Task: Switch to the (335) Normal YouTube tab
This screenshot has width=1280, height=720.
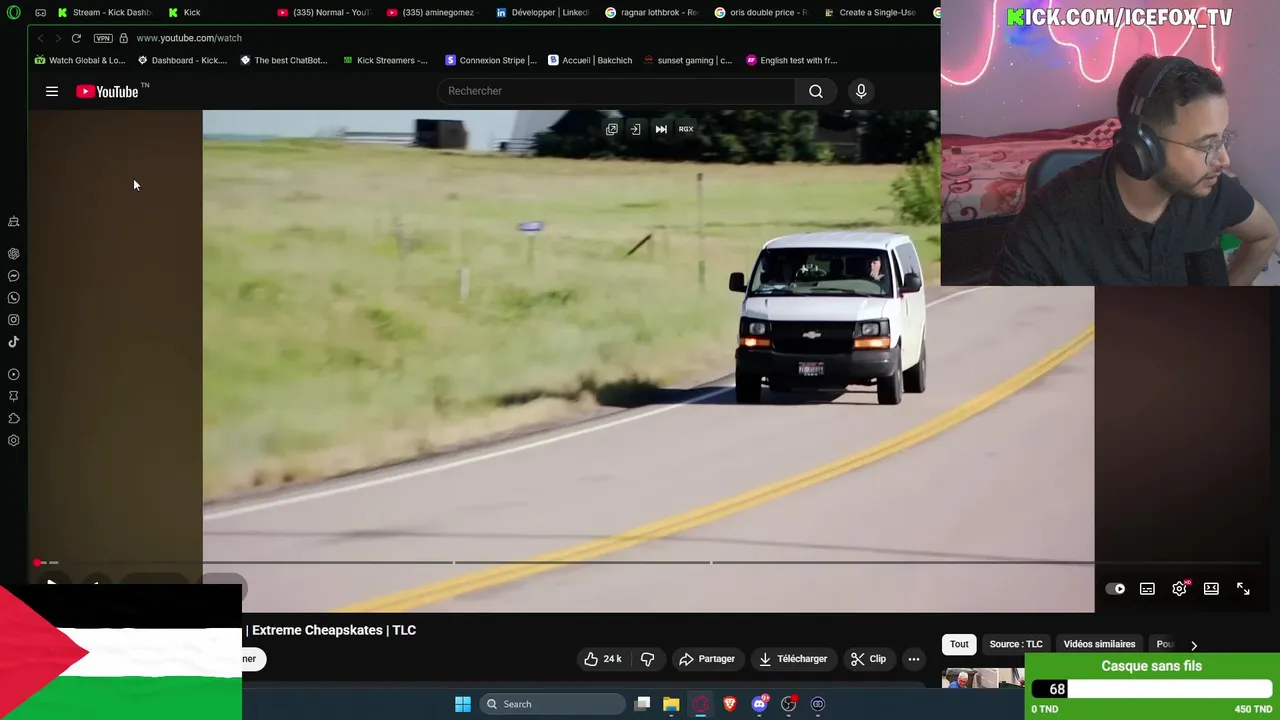Action: click(323, 12)
